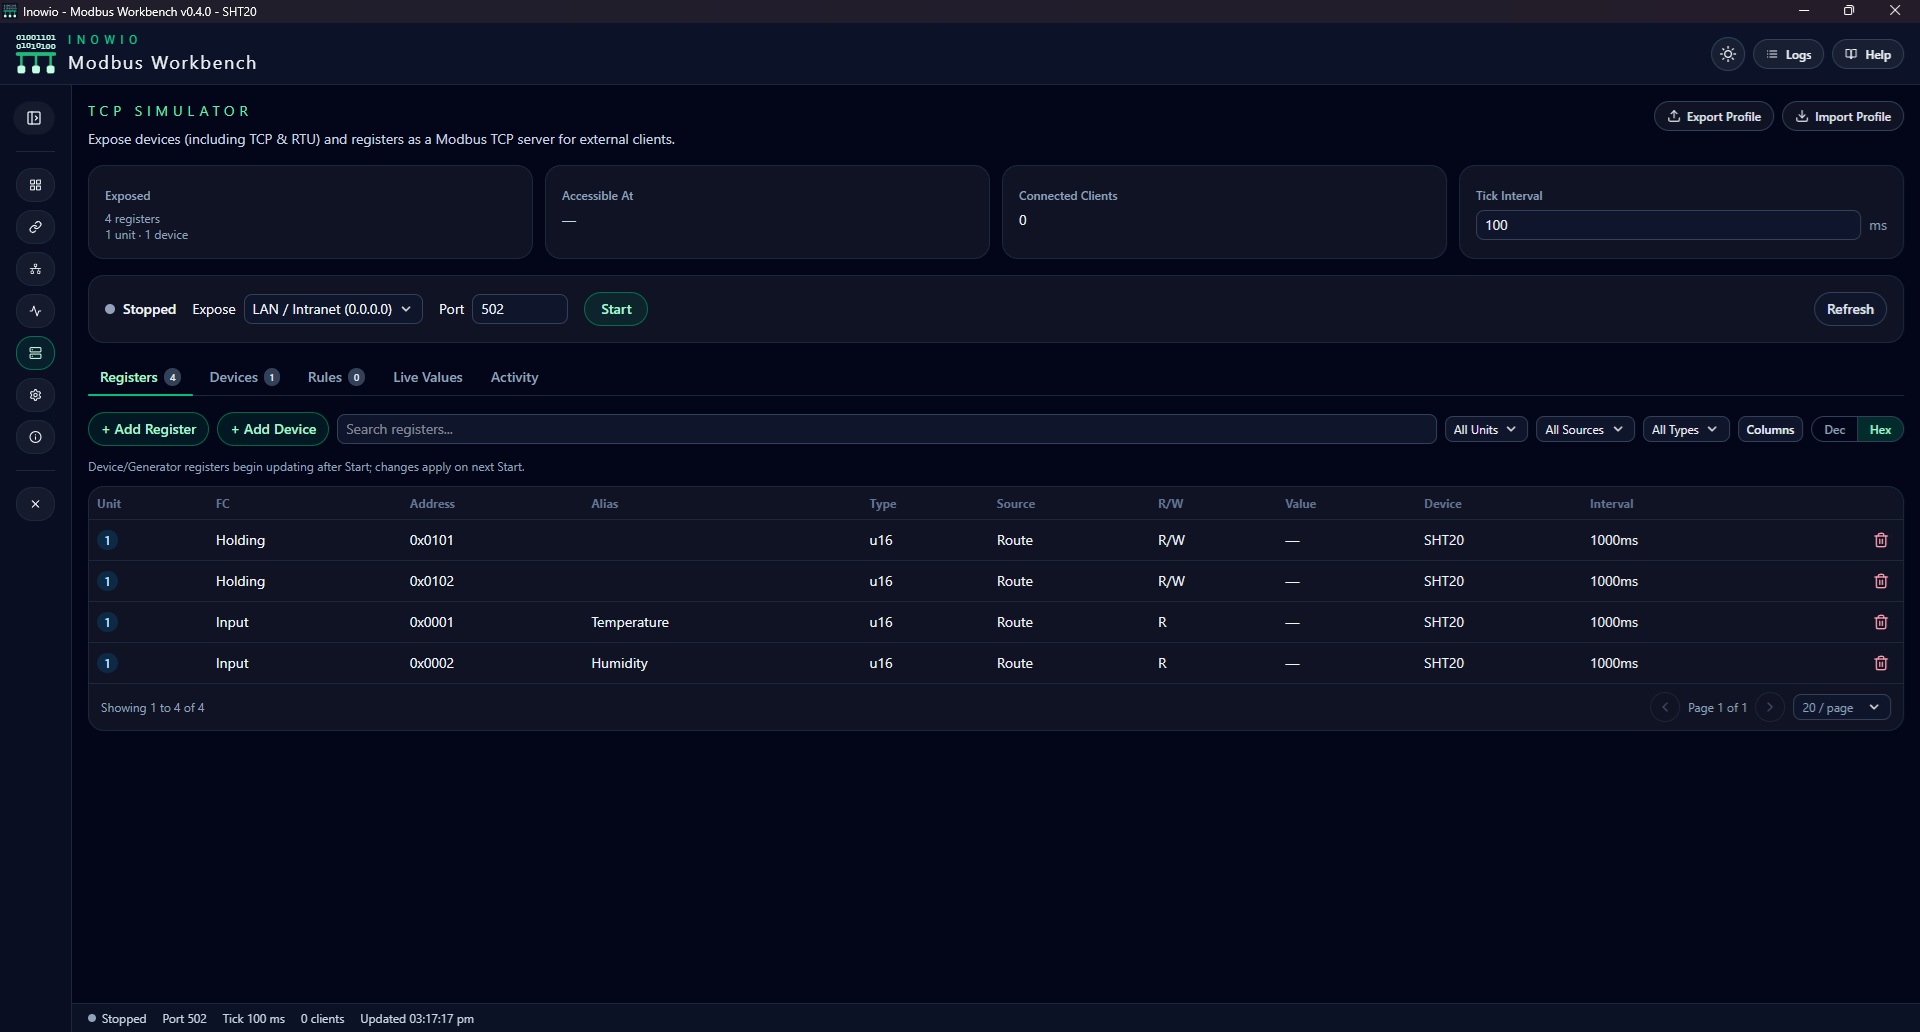Click 'Showing 1 to 4 of 4' text

[x=152, y=707]
